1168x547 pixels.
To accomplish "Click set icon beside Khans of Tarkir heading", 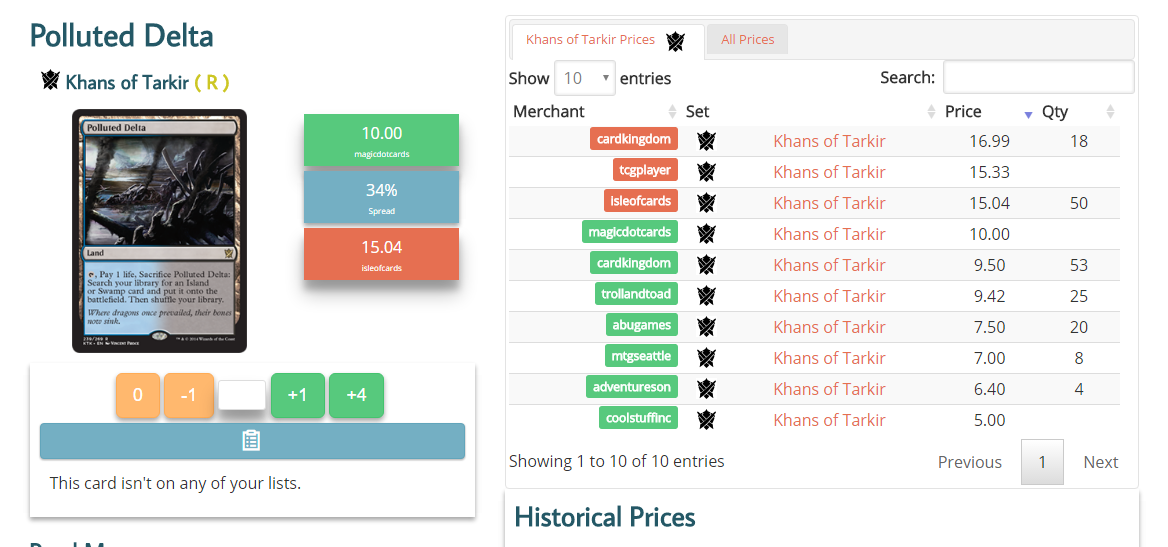I will (50, 81).
